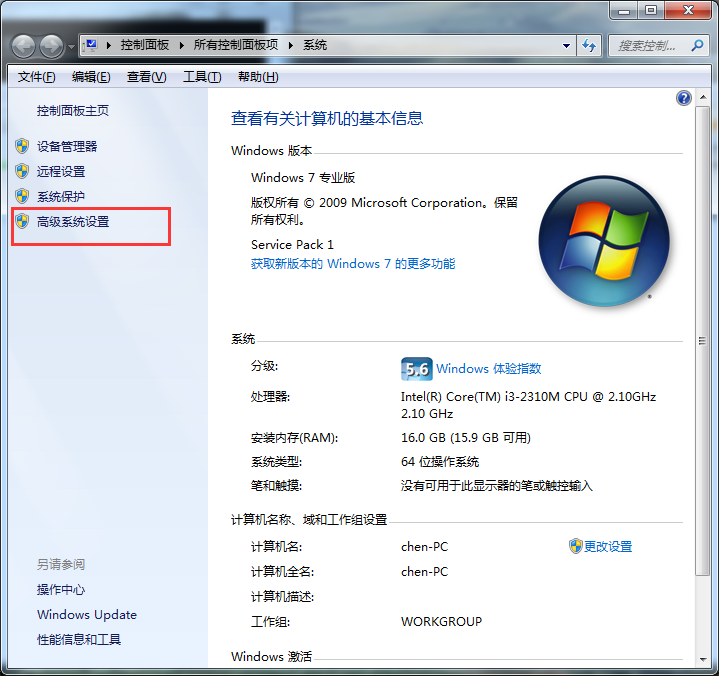Open Windows 体验指数 link
Viewport: 719px width, 676px height.
(488, 369)
